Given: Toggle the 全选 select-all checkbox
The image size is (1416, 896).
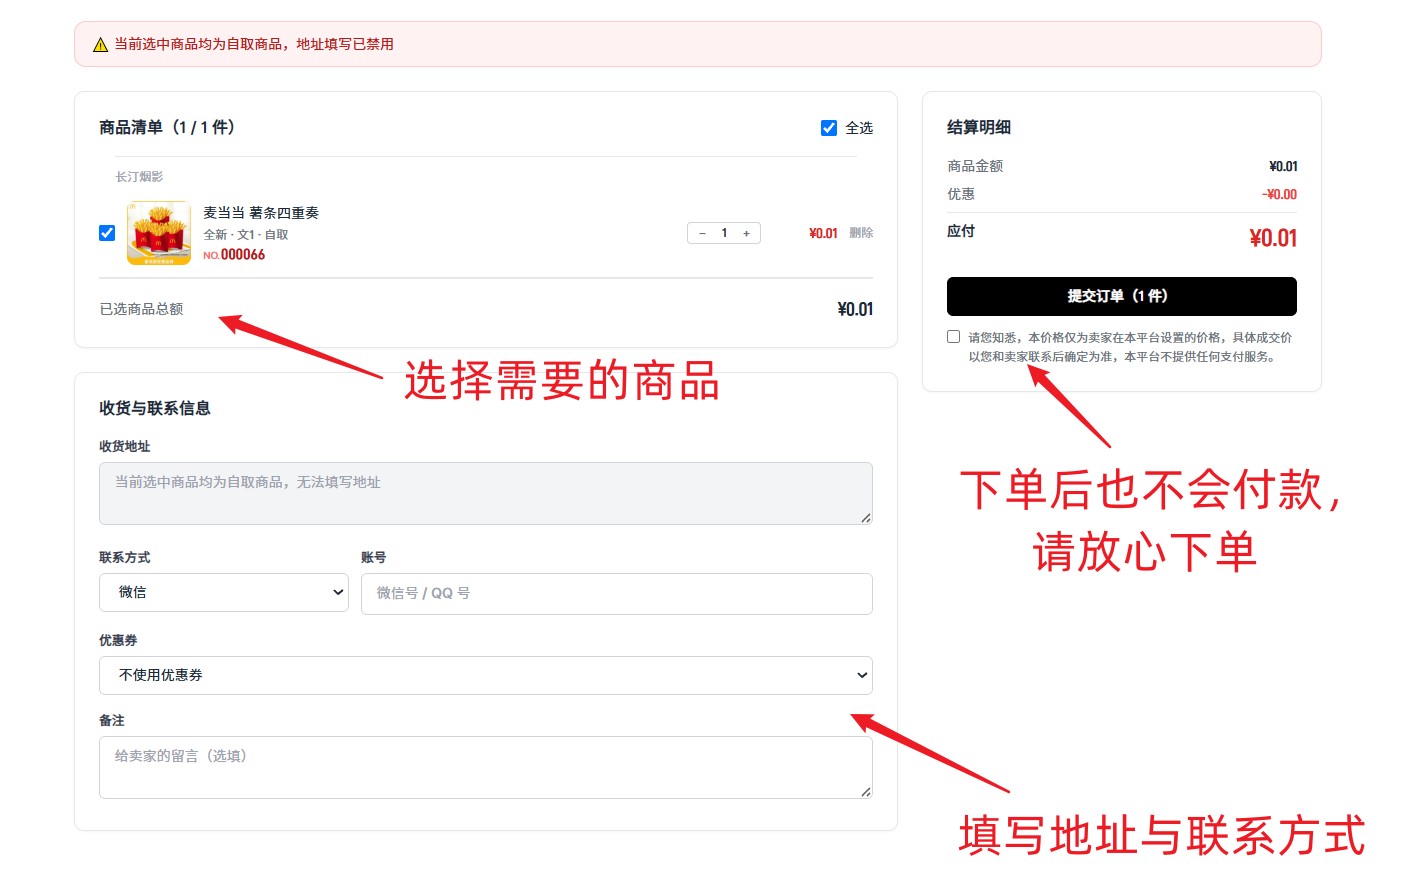Looking at the screenshot, I should point(829,128).
